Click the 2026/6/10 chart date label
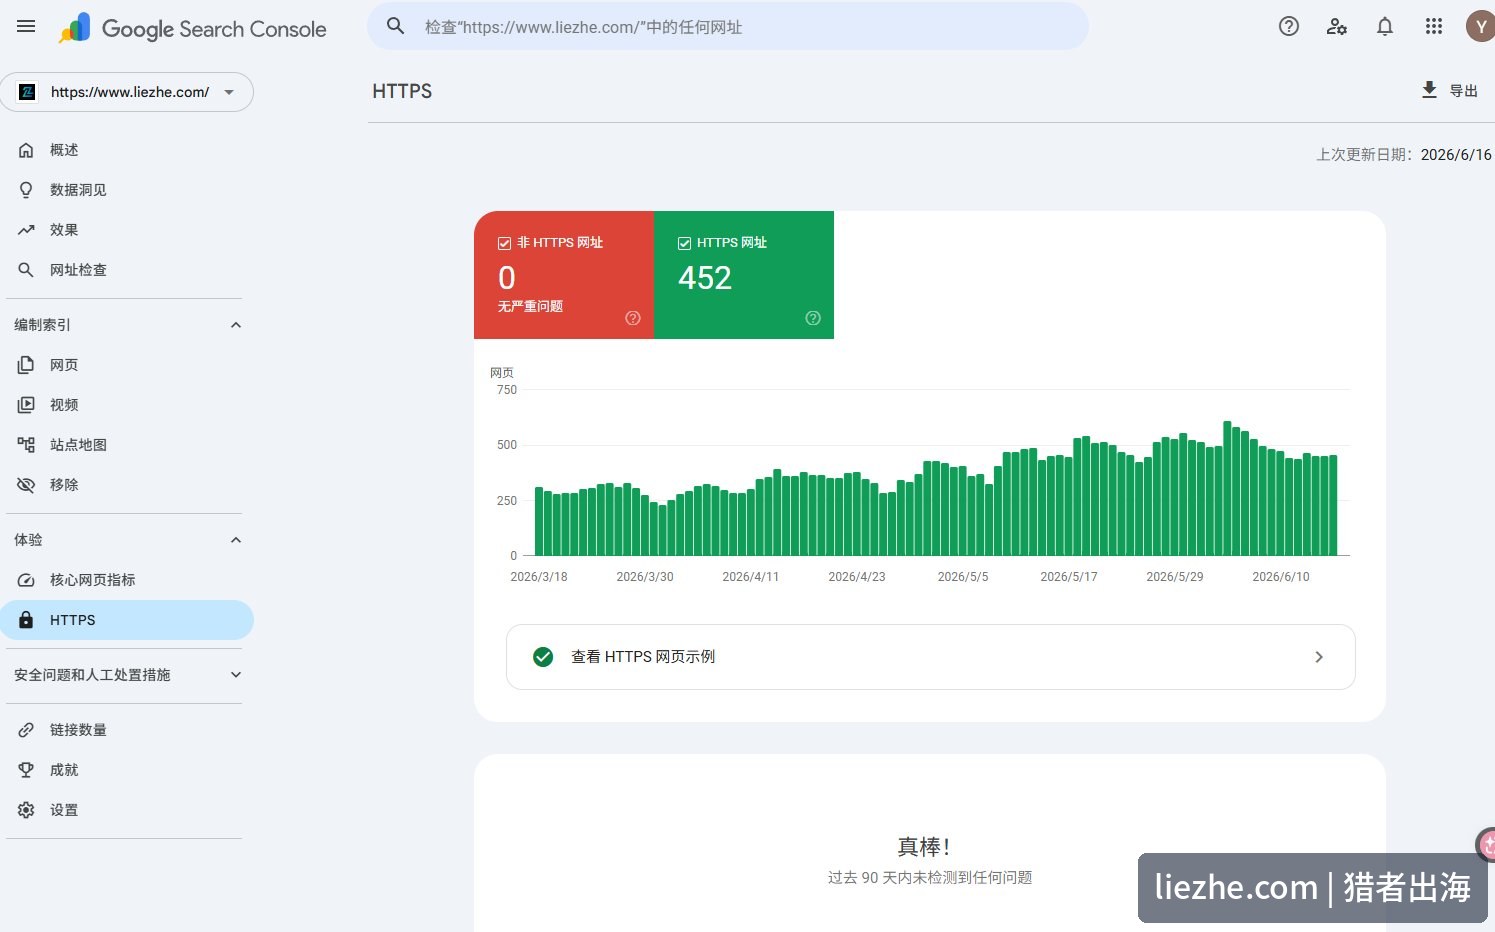1495x932 pixels. (x=1280, y=577)
